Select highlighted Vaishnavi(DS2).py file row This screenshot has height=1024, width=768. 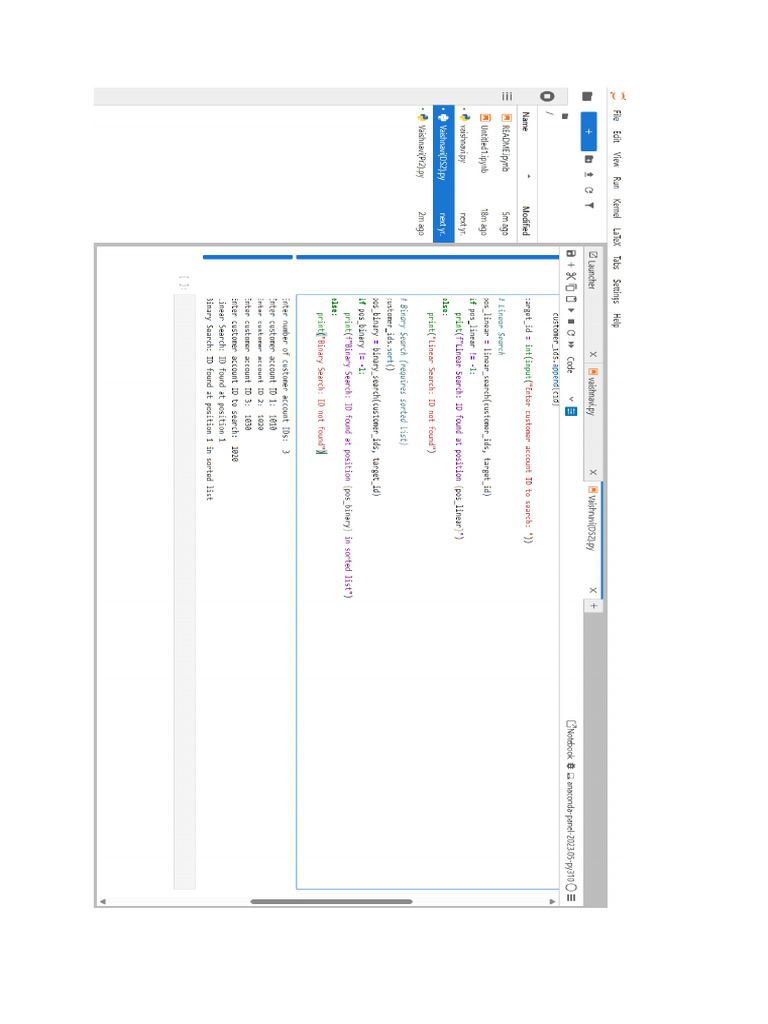pos(443,174)
